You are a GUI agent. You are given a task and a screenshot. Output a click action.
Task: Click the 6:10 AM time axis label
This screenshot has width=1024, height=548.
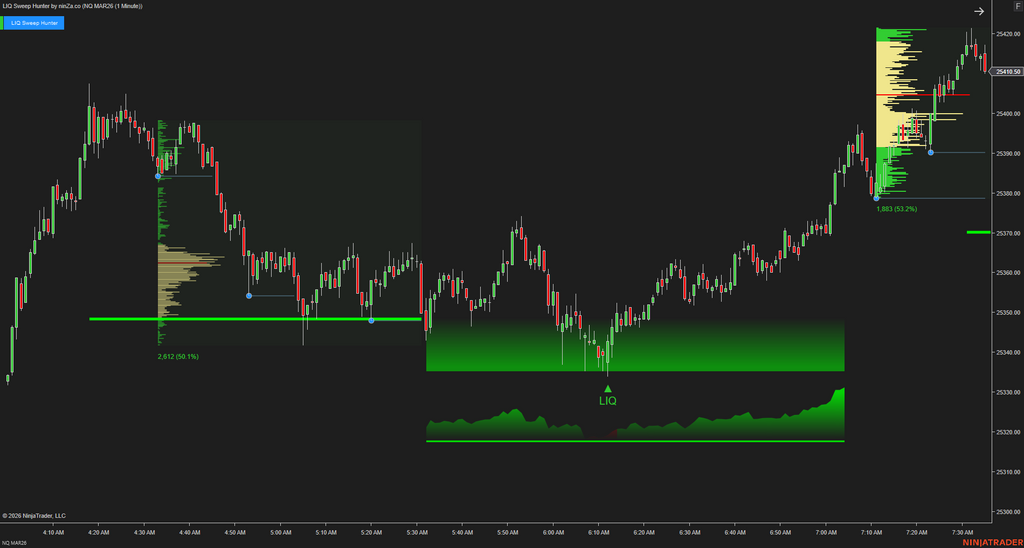click(599, 532)
